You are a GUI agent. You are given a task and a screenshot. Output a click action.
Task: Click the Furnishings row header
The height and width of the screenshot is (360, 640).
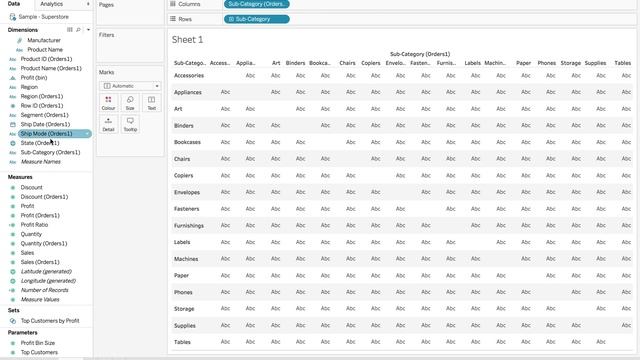pos(189,226)
